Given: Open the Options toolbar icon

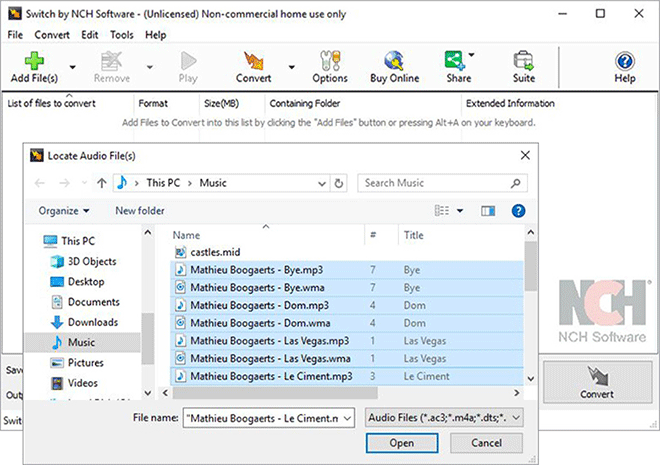Looking at the screenshot, I should click(330, 67).
